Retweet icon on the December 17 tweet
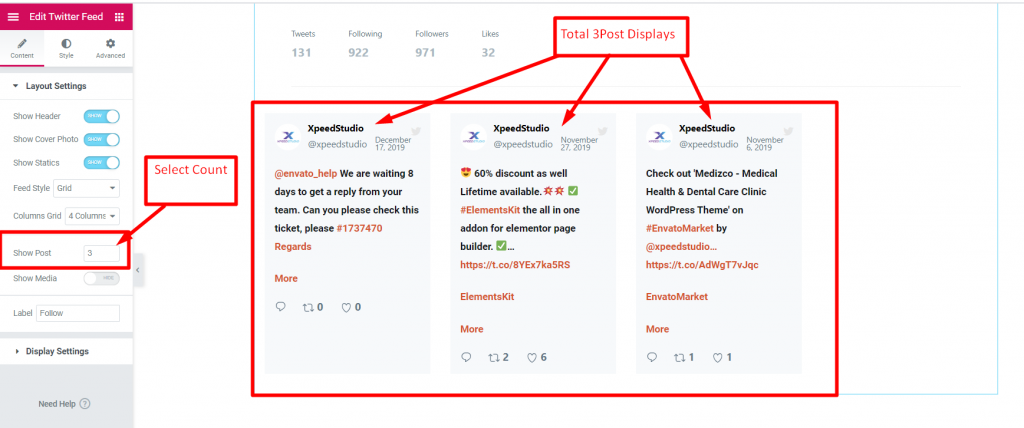This screenshot has width=1024, height=428. [x=308, y=307]
